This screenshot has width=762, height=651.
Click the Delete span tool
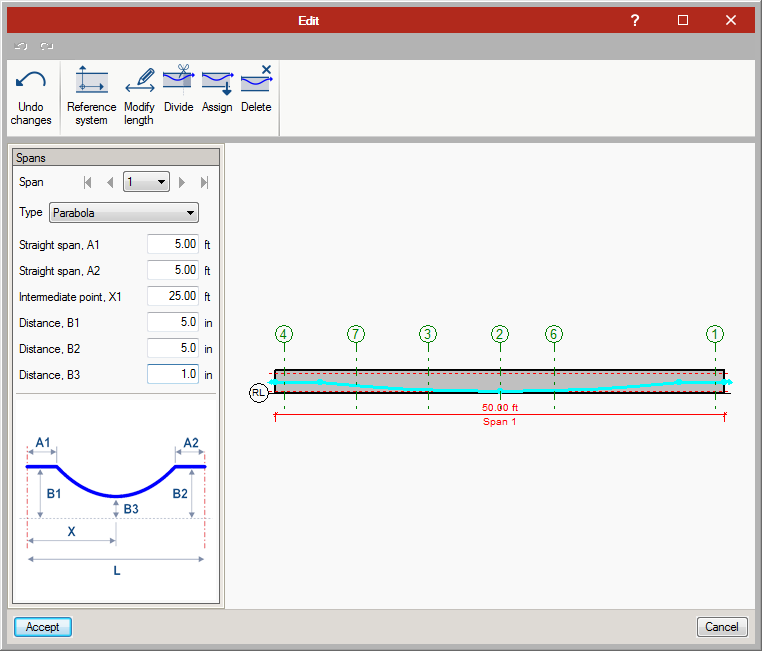coord(256,91)
